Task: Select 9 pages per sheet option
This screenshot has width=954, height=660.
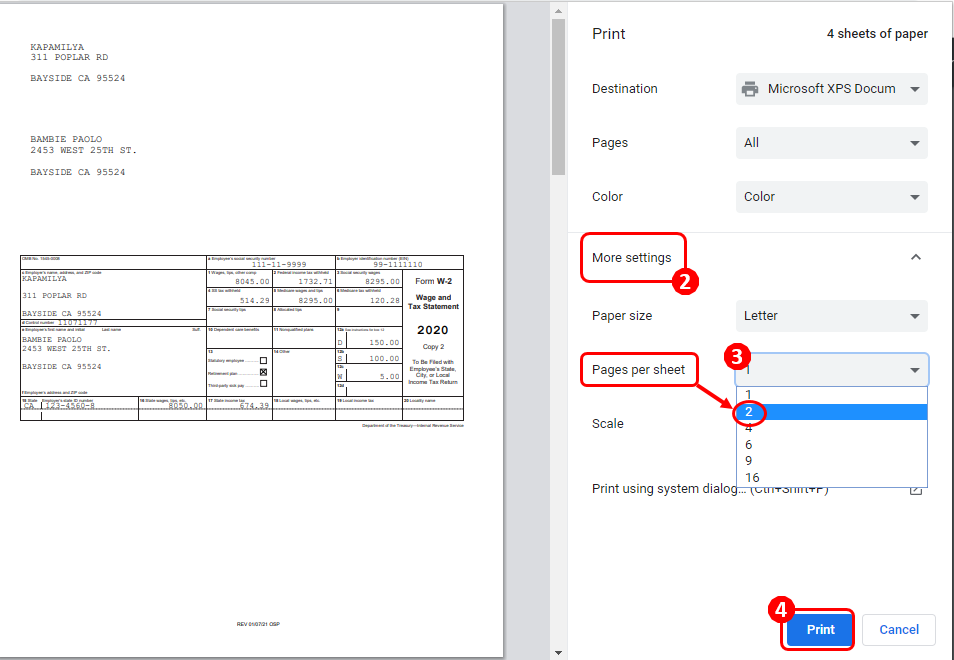Action: [x=831, y=461]
